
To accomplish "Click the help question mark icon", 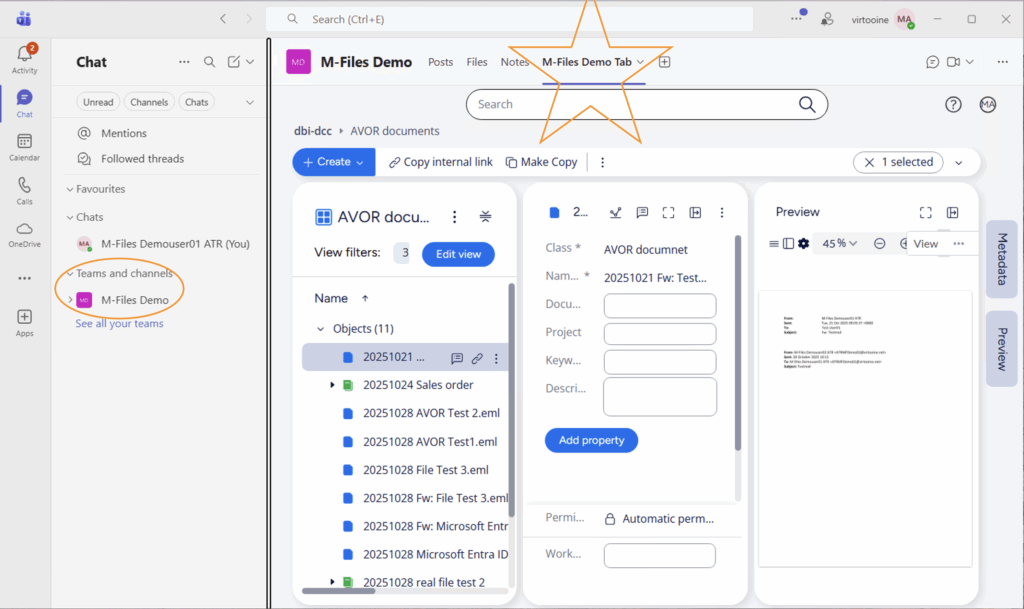I will 953,105.
